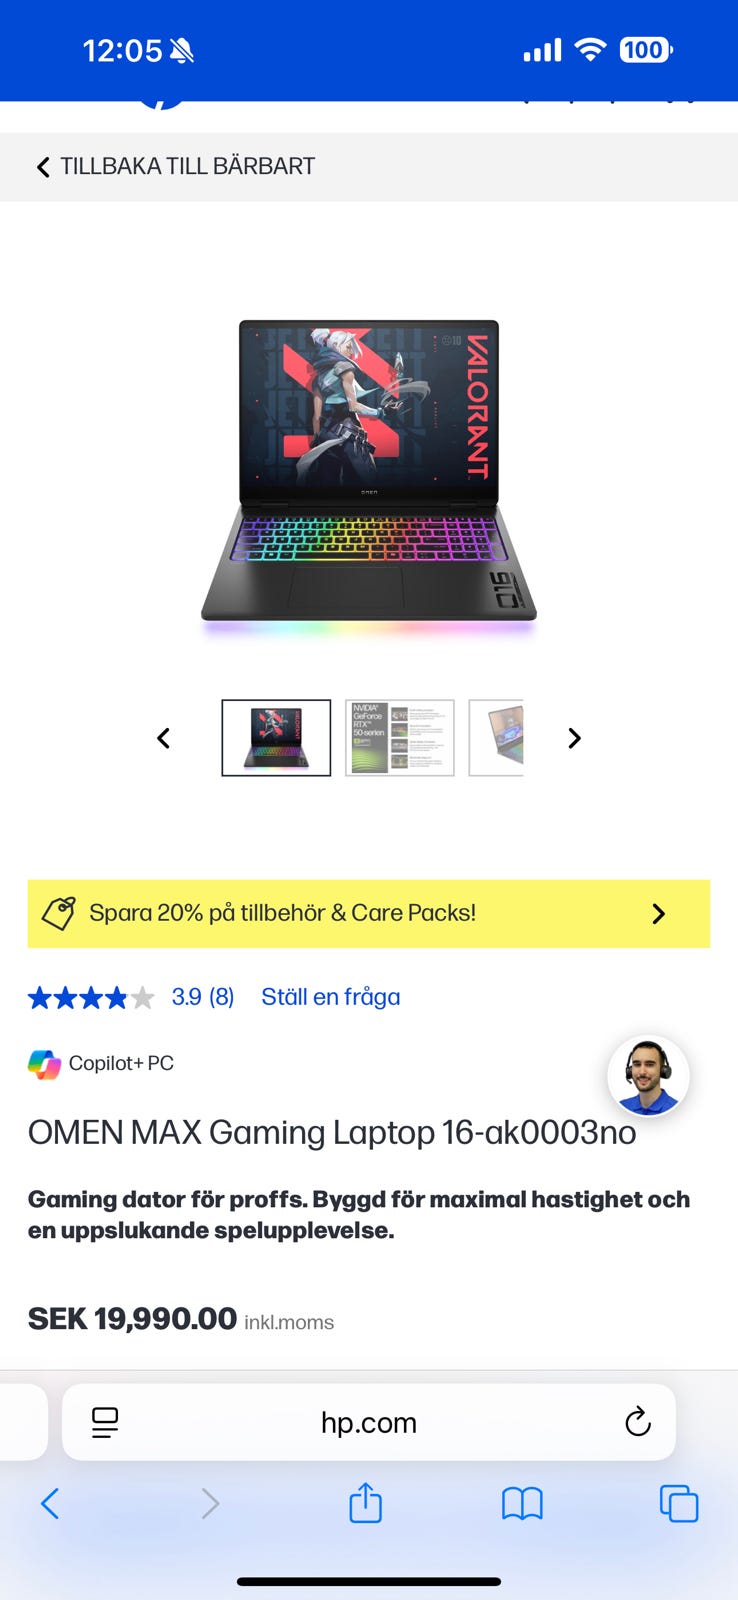Show previous product image thumbnail arrow

(x=164, y=738)
